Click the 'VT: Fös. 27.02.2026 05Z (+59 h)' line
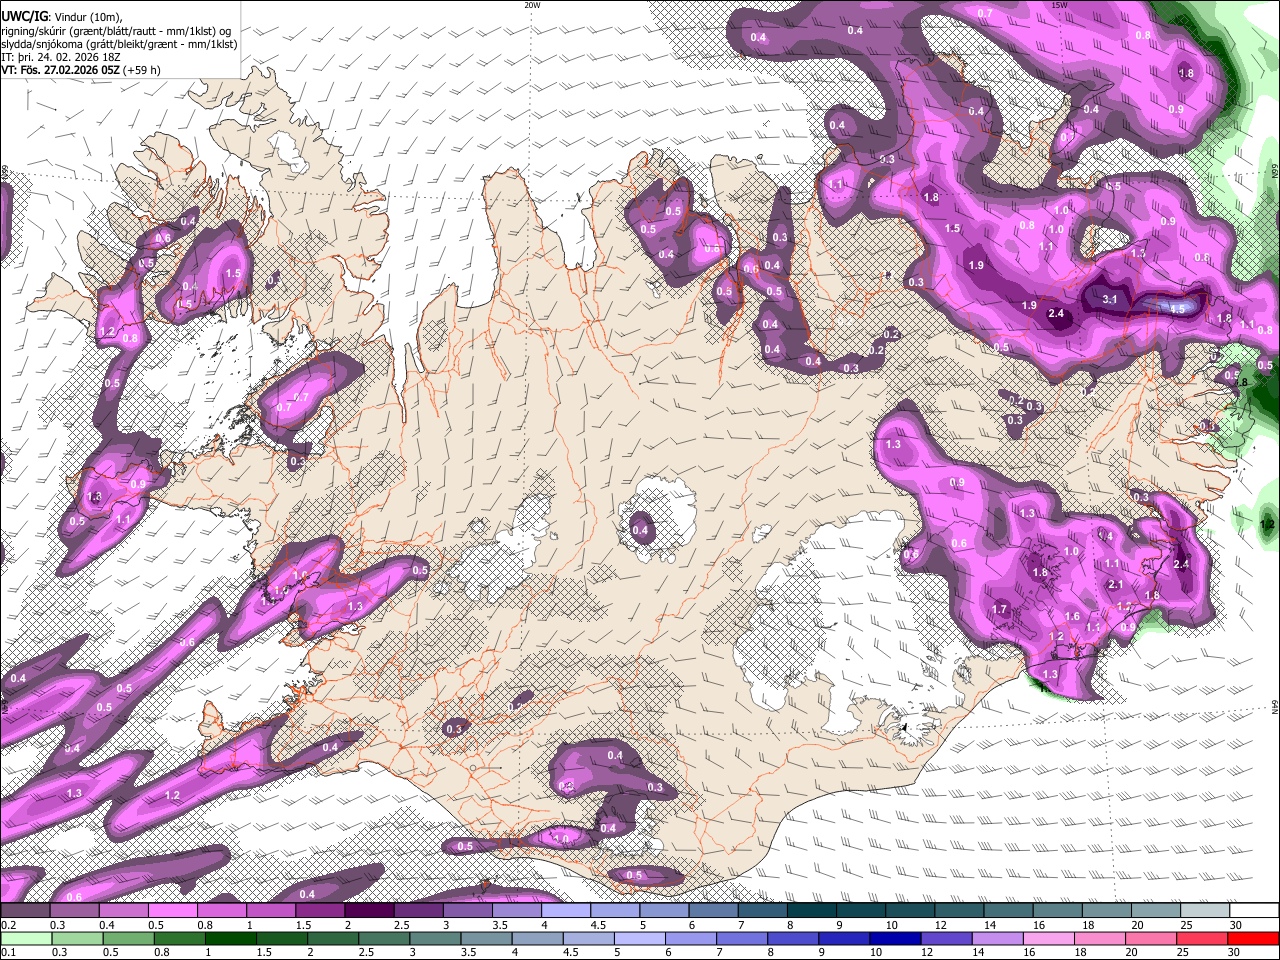 pos(81,70)
